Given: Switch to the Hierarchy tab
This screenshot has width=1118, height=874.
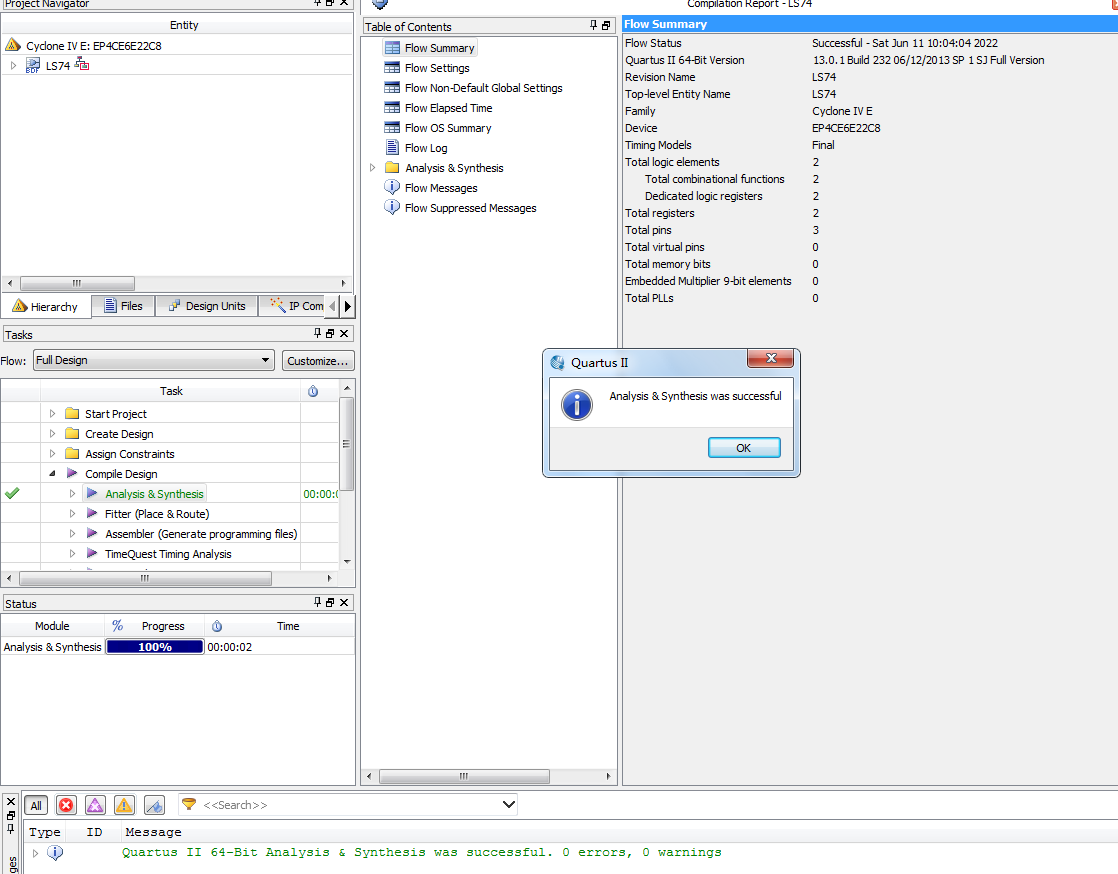Looking at the screenshot, I should pos(46,307).
